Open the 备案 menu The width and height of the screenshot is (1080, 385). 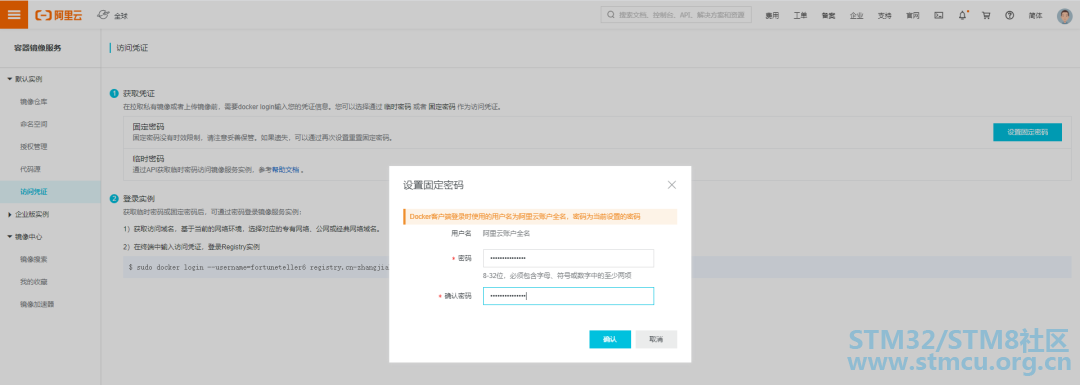pyautogui.click(x=829, y=15)
